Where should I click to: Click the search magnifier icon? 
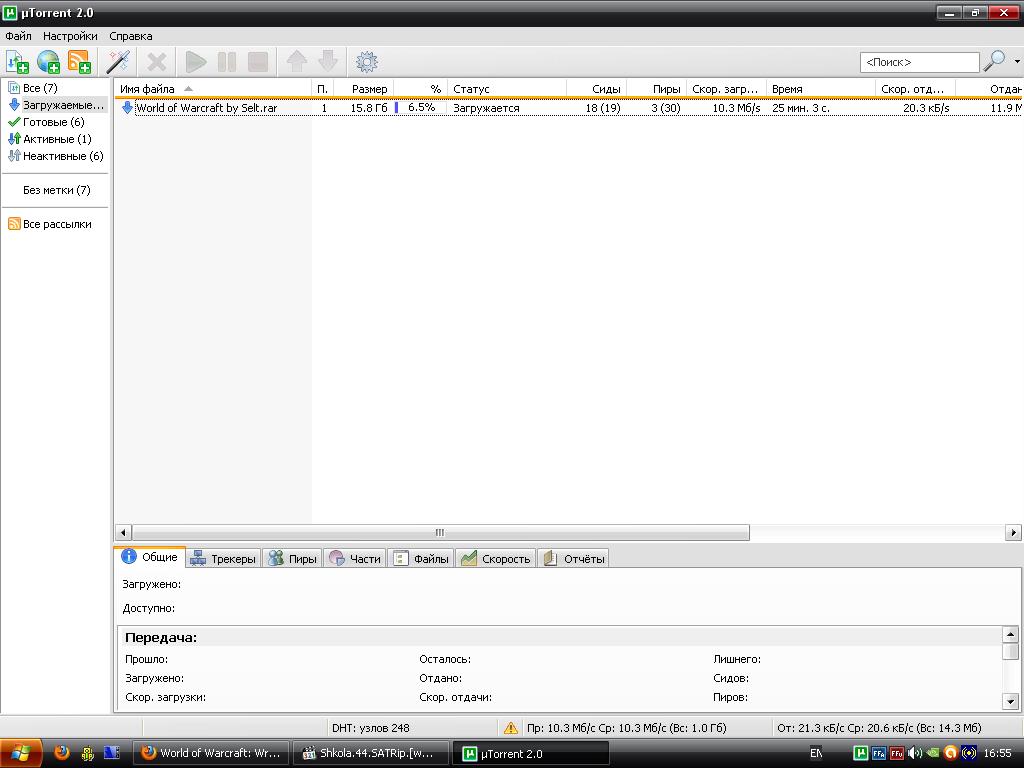click(x=995, y=61)
